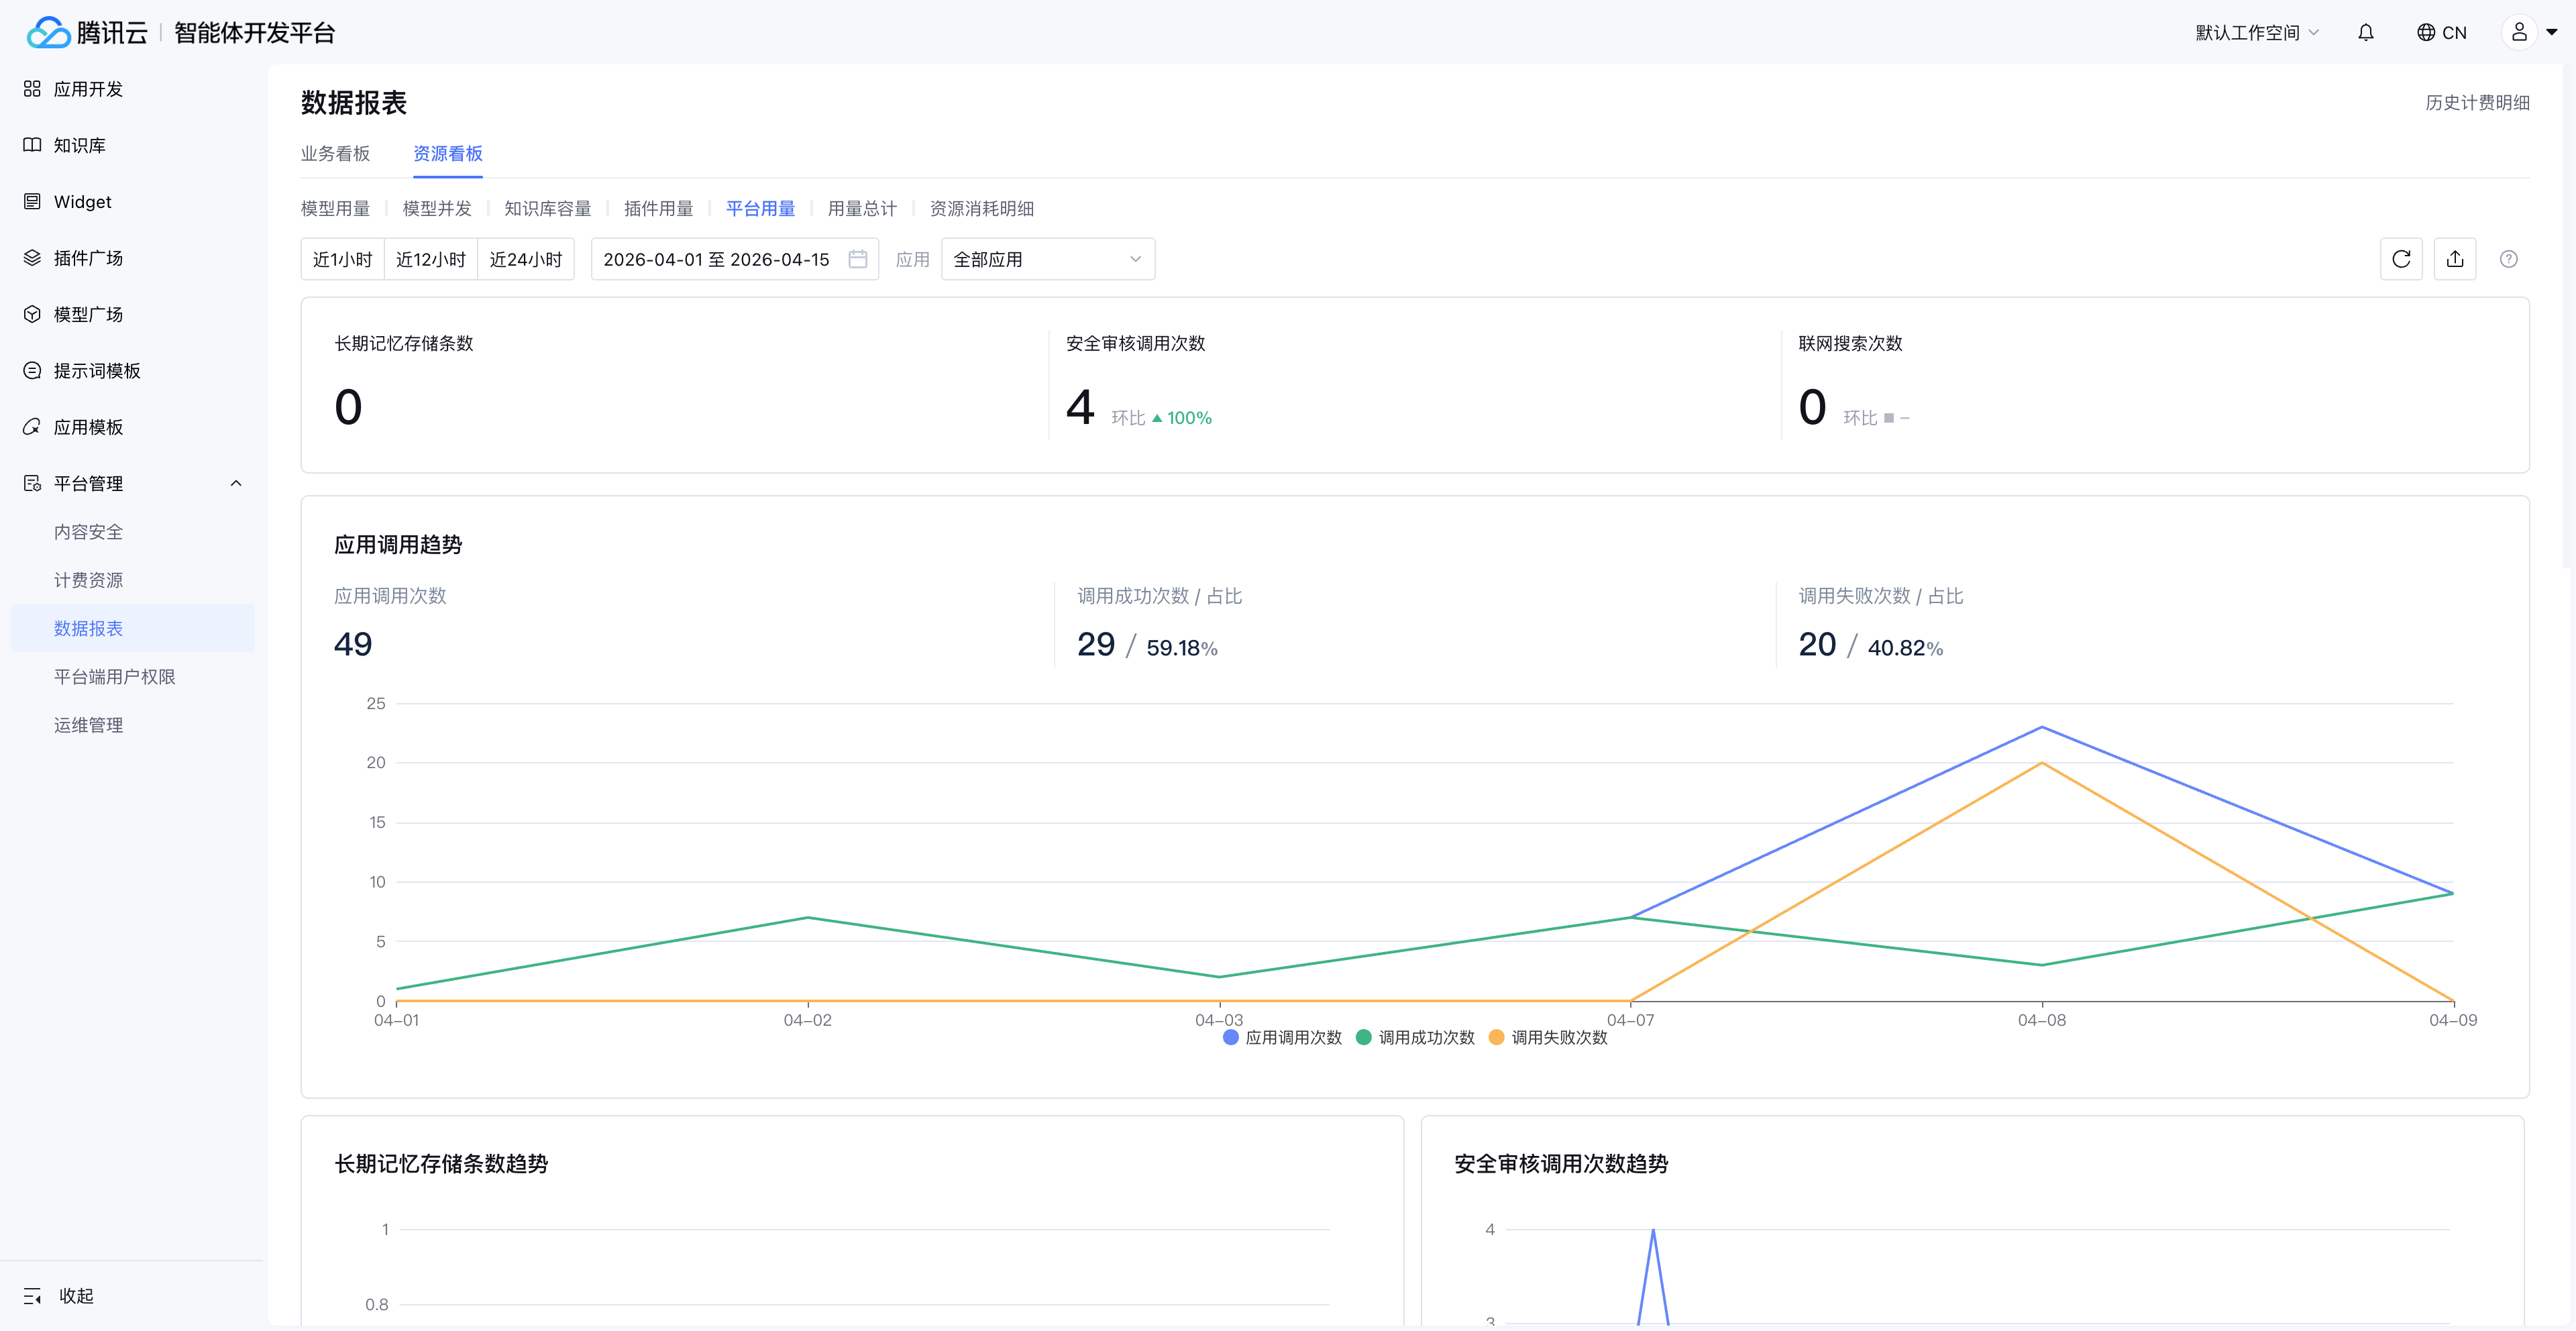Viewport: 2576px width, 1331px height.
Task: Click the export/upload icon button
Action: 2454,259
